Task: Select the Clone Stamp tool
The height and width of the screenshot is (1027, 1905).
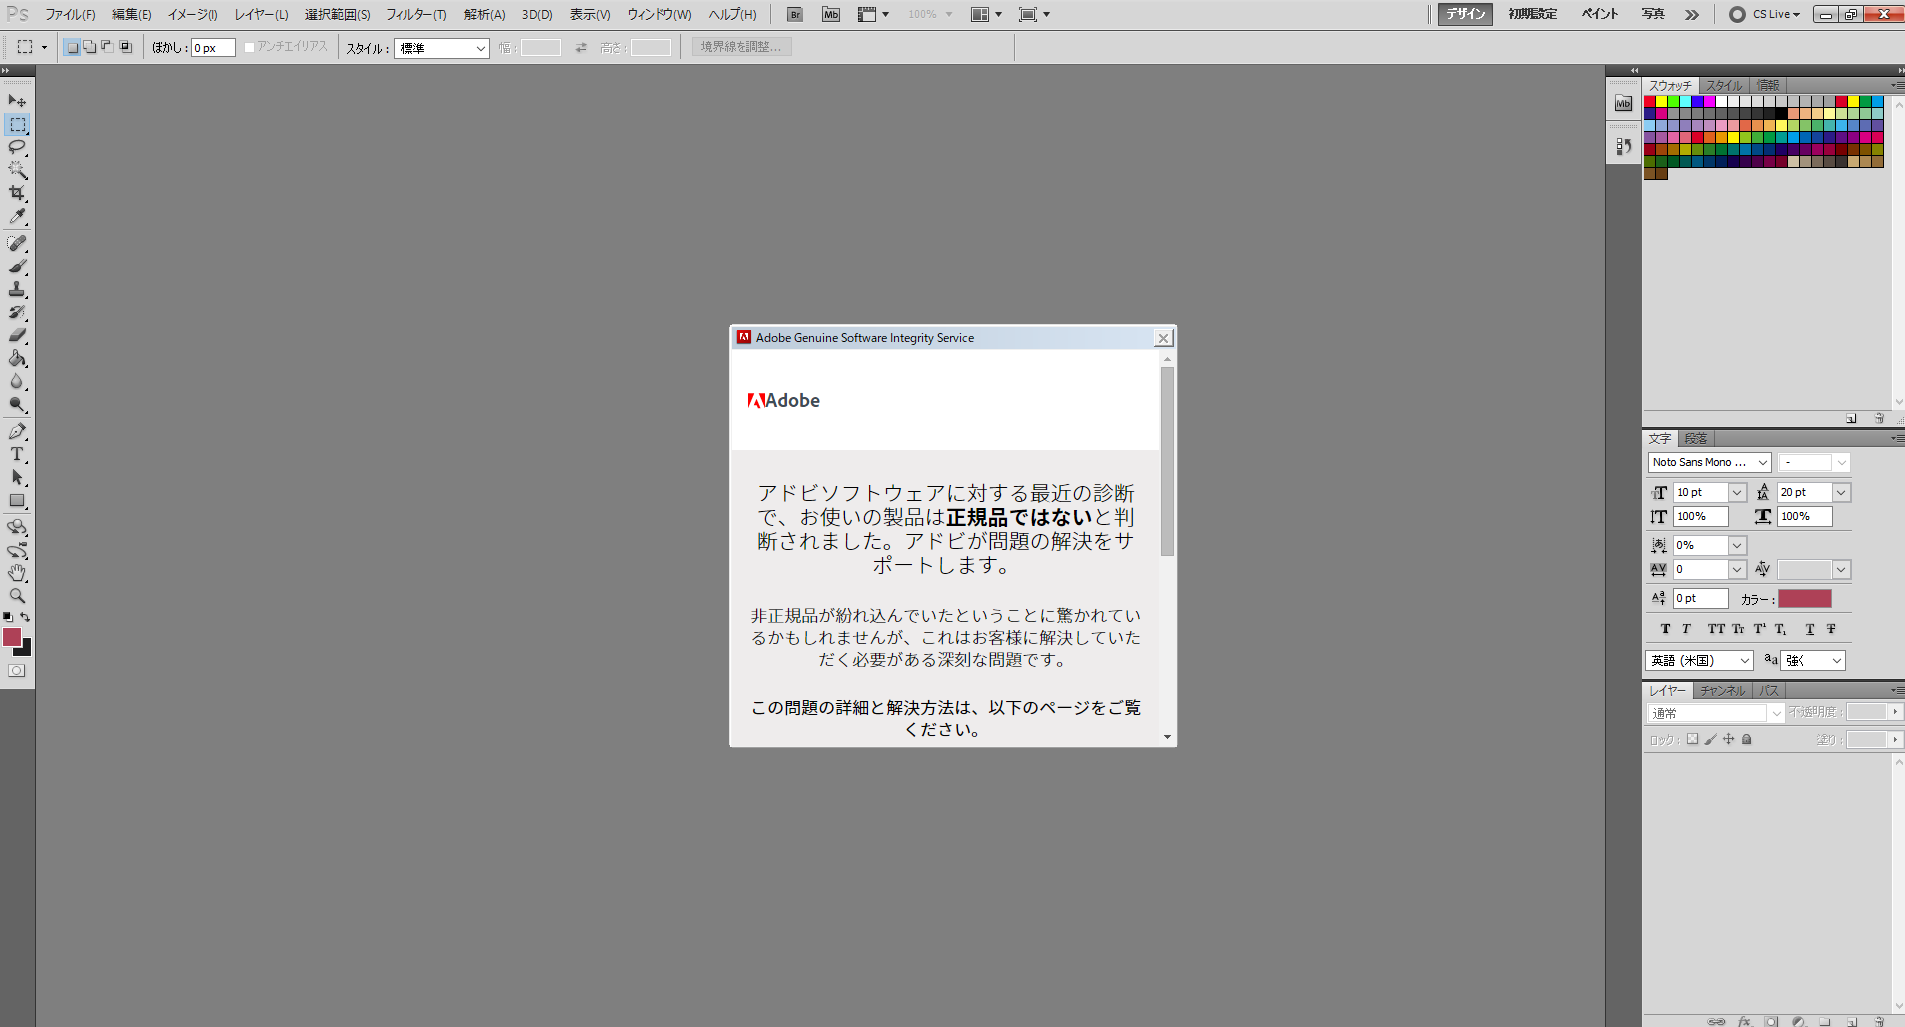Action: coord(17,289)
